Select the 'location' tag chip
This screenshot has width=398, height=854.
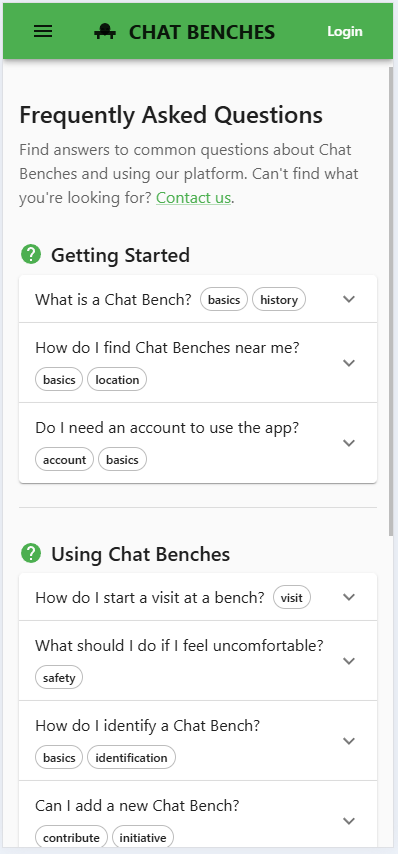tap(117, 380)
